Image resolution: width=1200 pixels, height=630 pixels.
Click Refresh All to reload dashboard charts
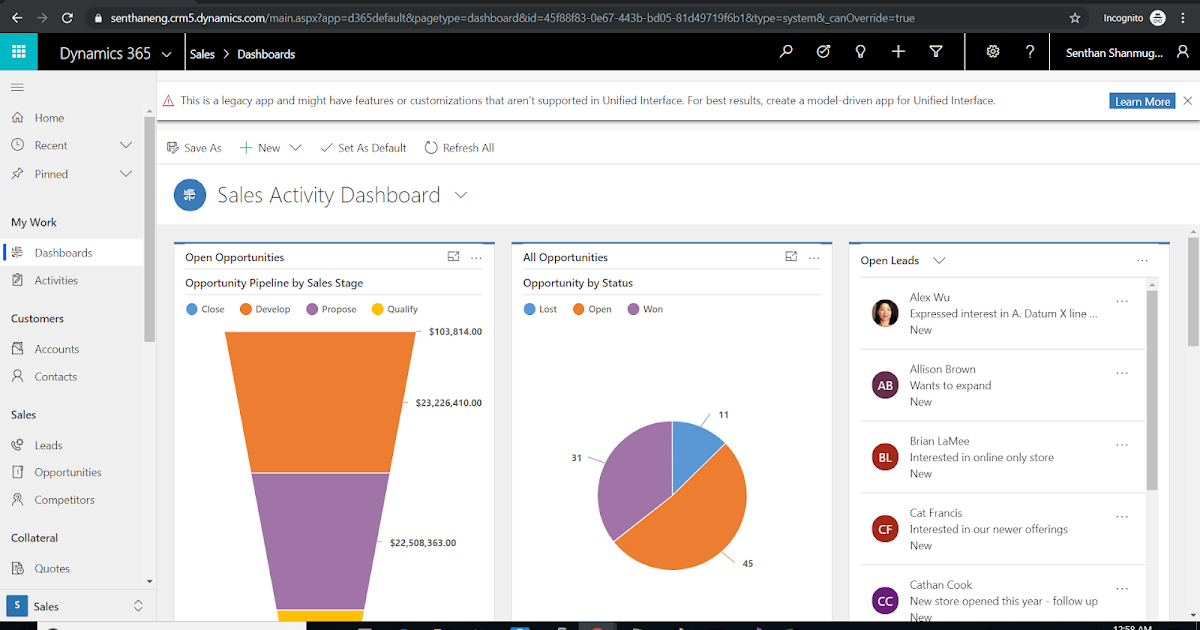click(459, 147)
